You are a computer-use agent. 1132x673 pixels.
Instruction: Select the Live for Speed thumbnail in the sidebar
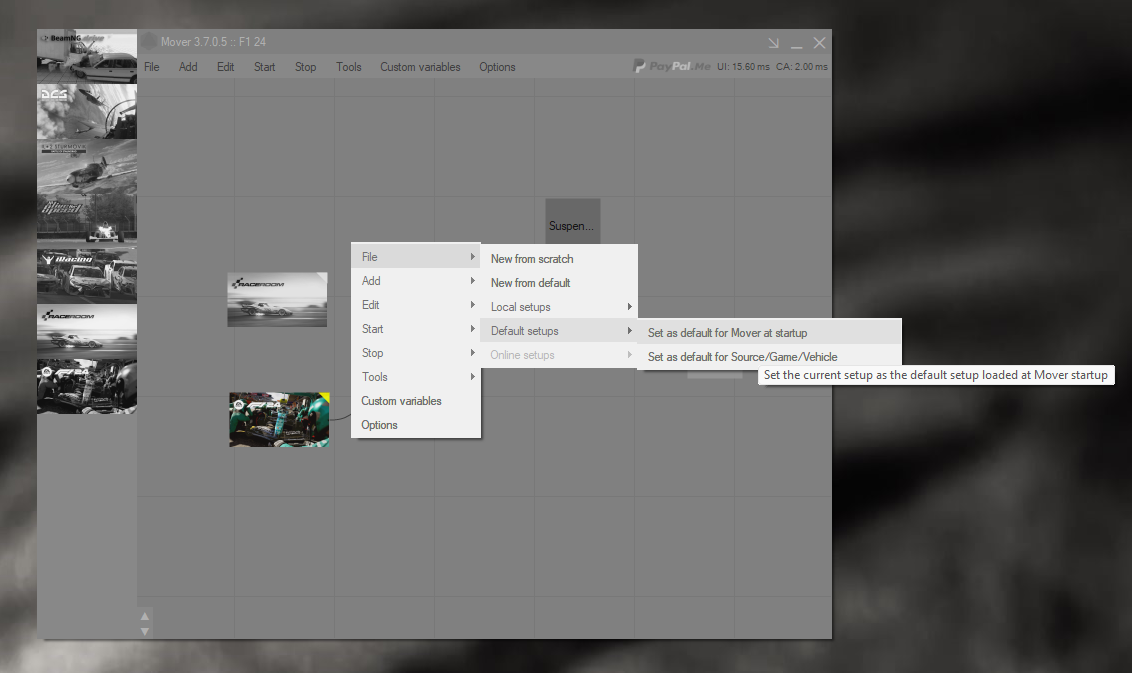pos(87,219)
